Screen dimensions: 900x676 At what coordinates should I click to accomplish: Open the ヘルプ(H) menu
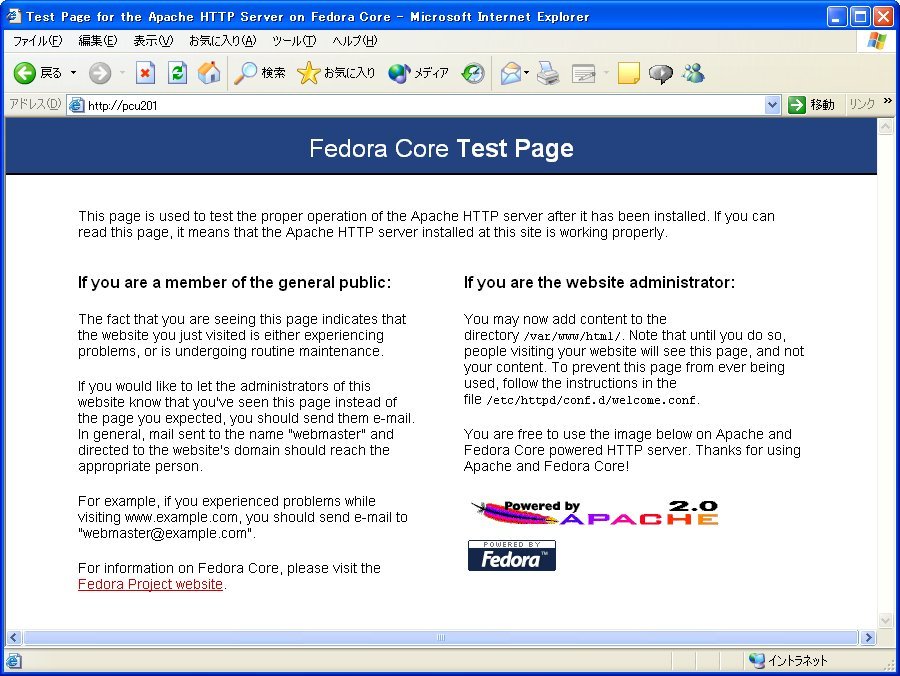pyautogui.click(x=355, y=41)
